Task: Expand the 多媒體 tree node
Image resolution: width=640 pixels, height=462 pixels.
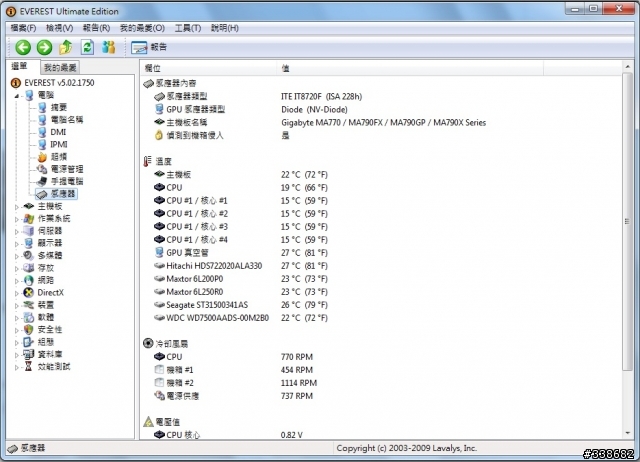Action: pyautogui.click(x=17, y=256)
